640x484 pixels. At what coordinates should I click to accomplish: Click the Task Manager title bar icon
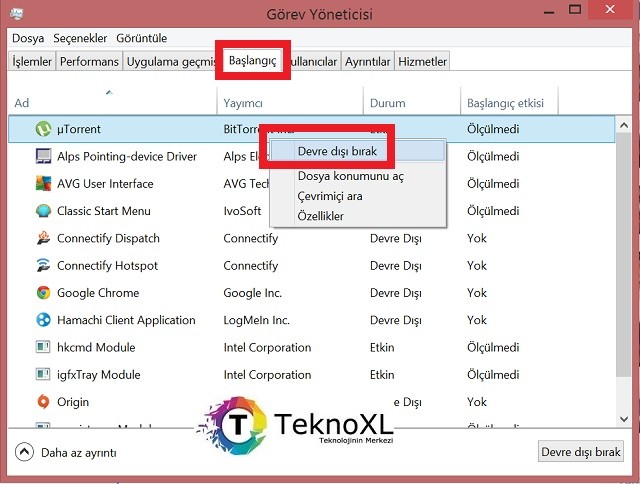[x=16, y=13]
